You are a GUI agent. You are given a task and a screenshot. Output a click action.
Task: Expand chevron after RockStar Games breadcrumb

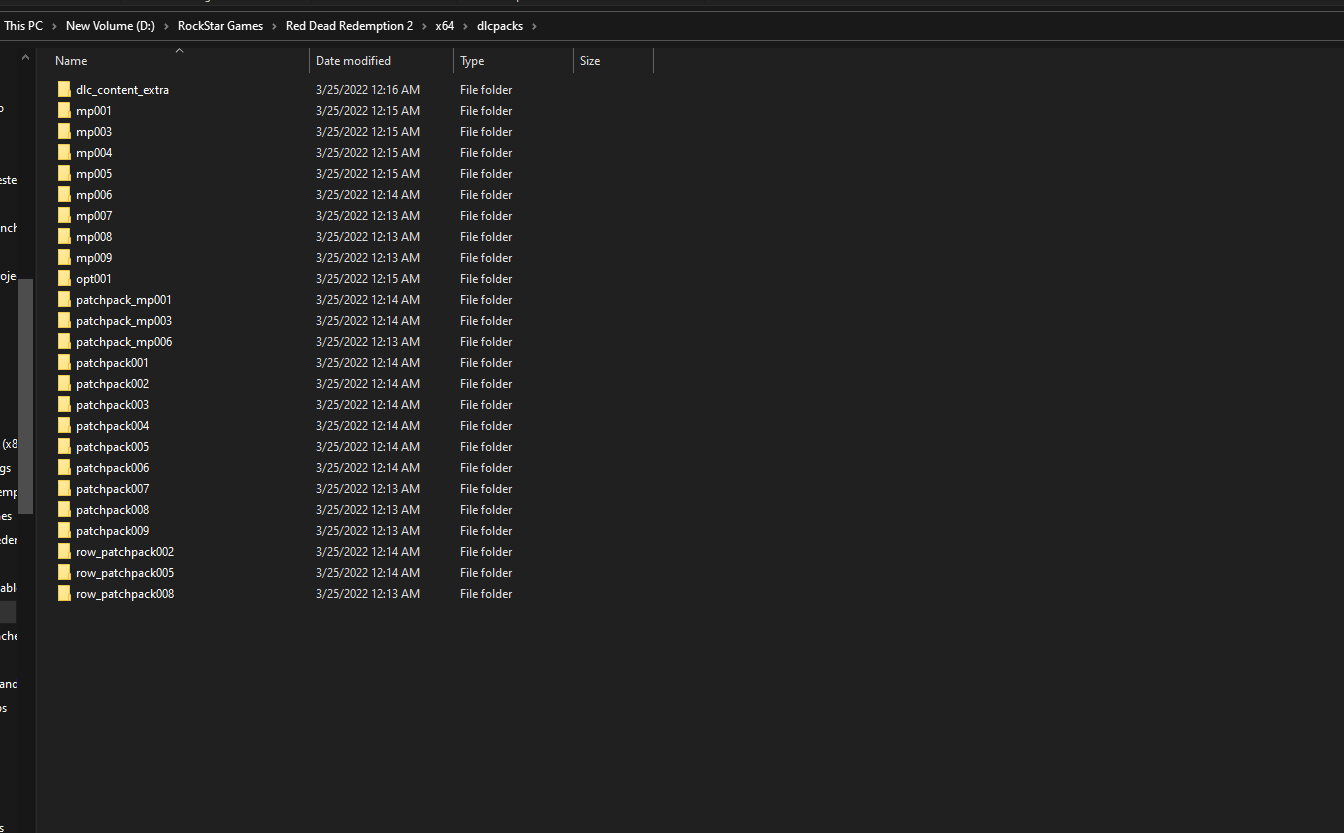[x=275, y=26]
